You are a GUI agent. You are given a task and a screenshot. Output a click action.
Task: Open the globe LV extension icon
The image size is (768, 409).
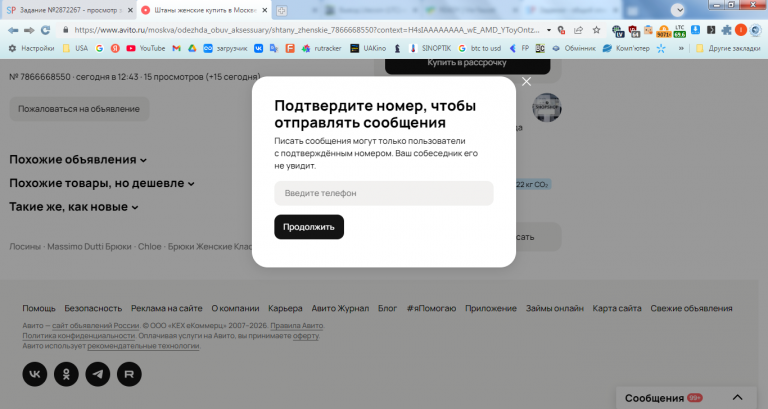pyautogui.click(x=618, y=31)
